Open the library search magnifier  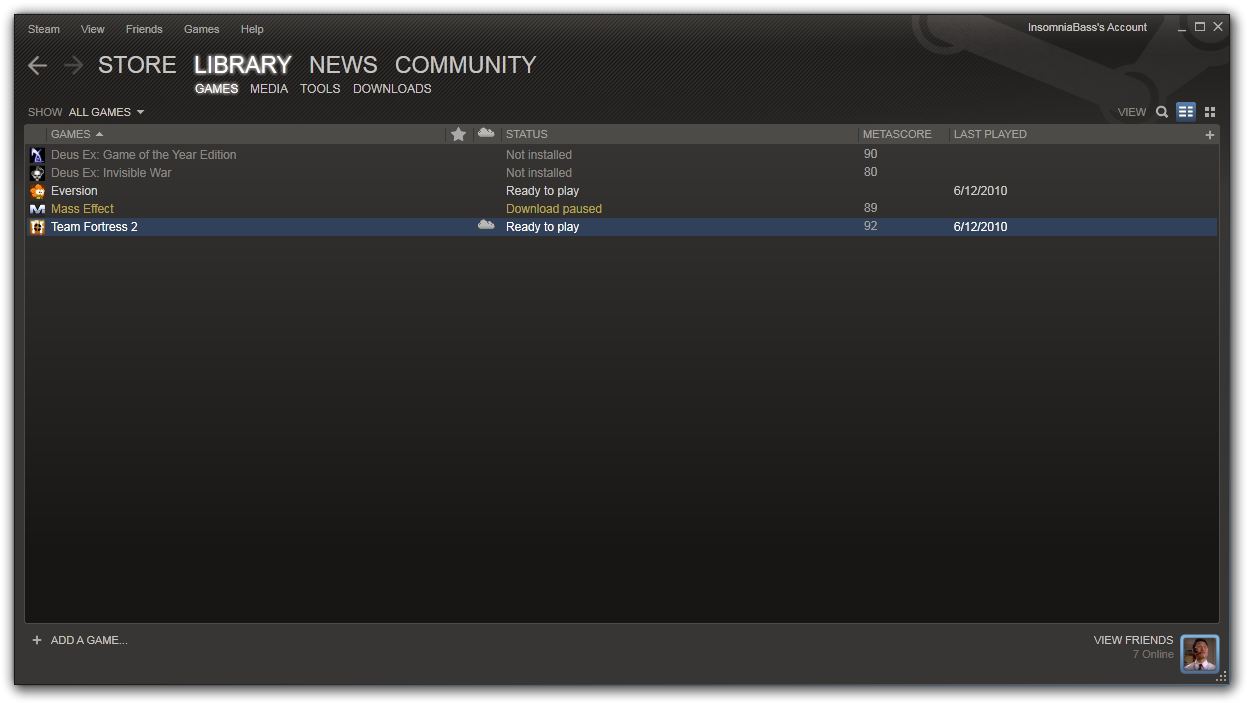tap(1162, 112)
